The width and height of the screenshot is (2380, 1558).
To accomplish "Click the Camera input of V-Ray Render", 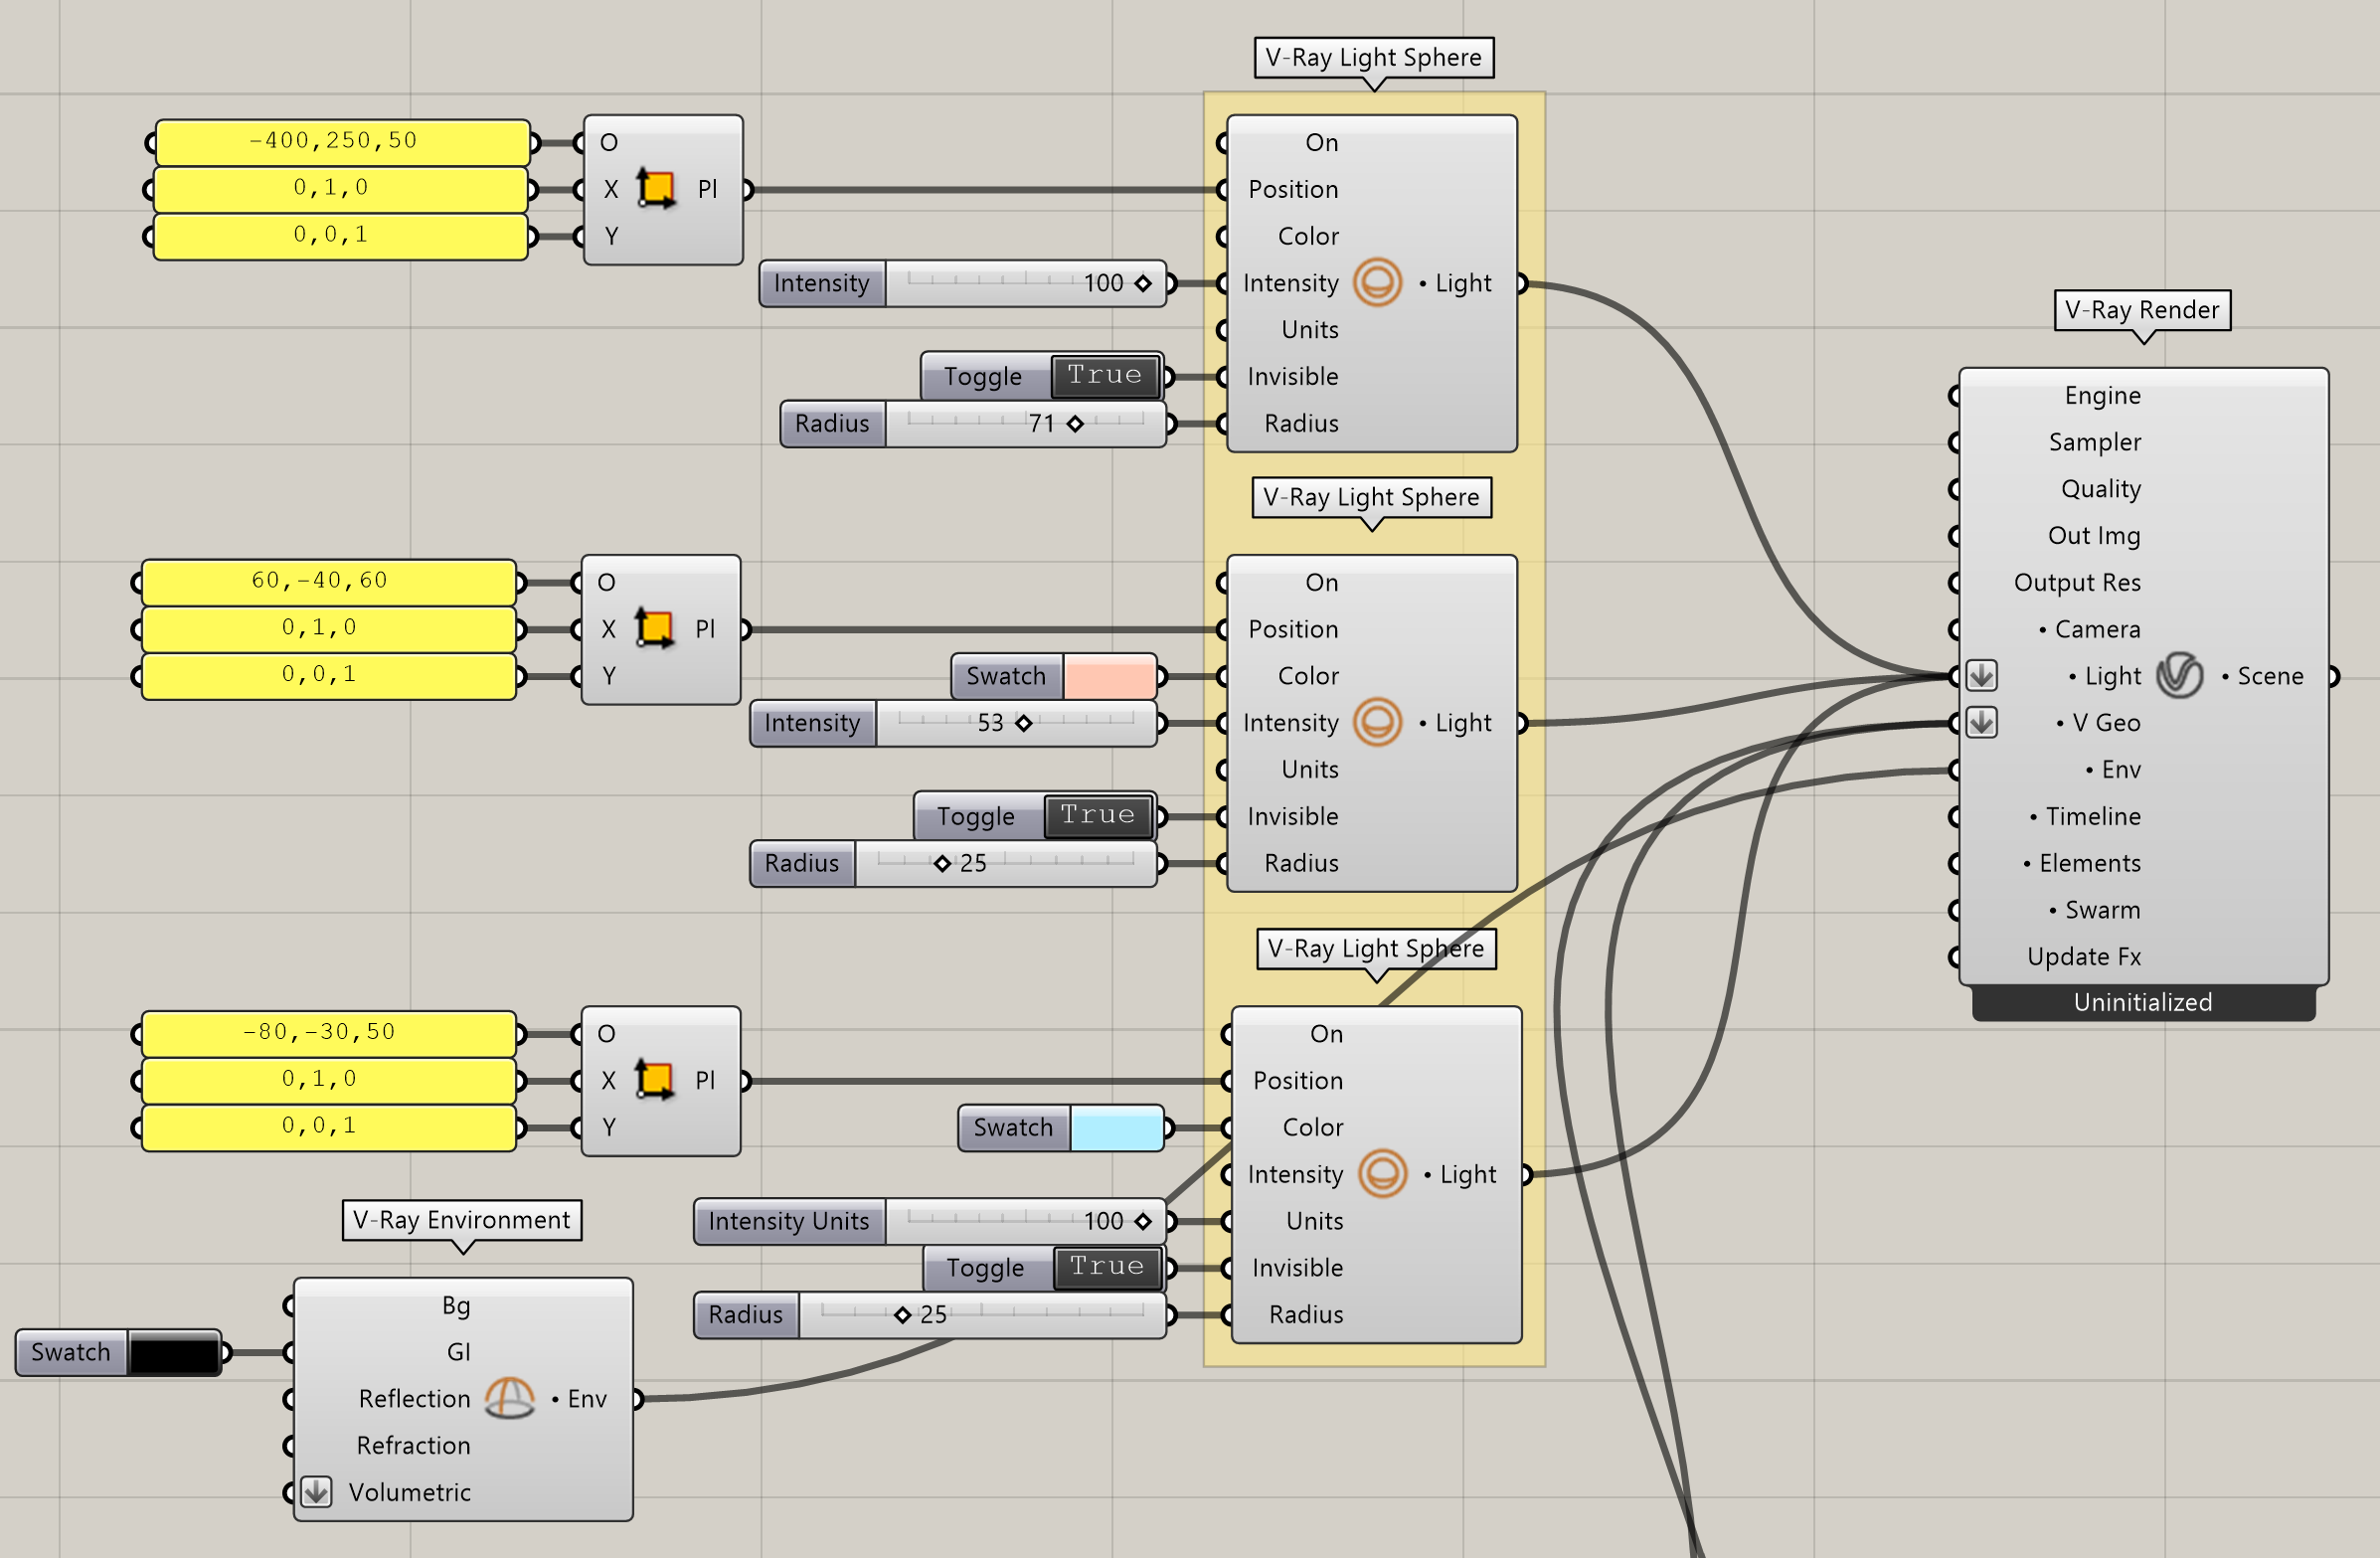I will click(2089, 629).
